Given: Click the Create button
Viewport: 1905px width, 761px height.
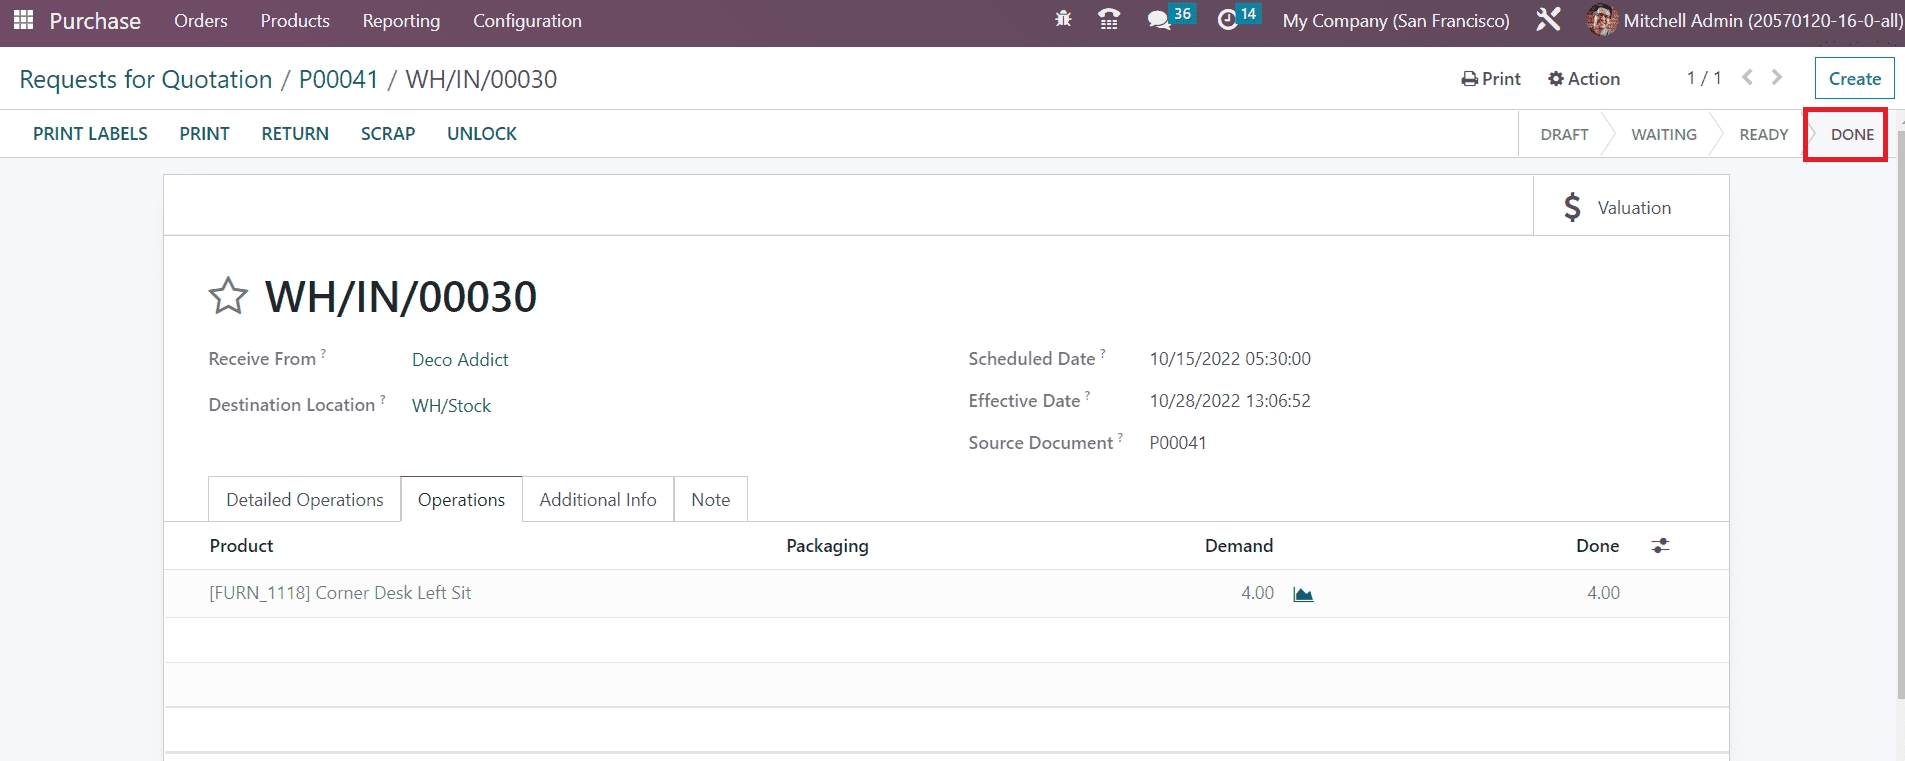Looking at the screenshot, I should pos(1854,79).
